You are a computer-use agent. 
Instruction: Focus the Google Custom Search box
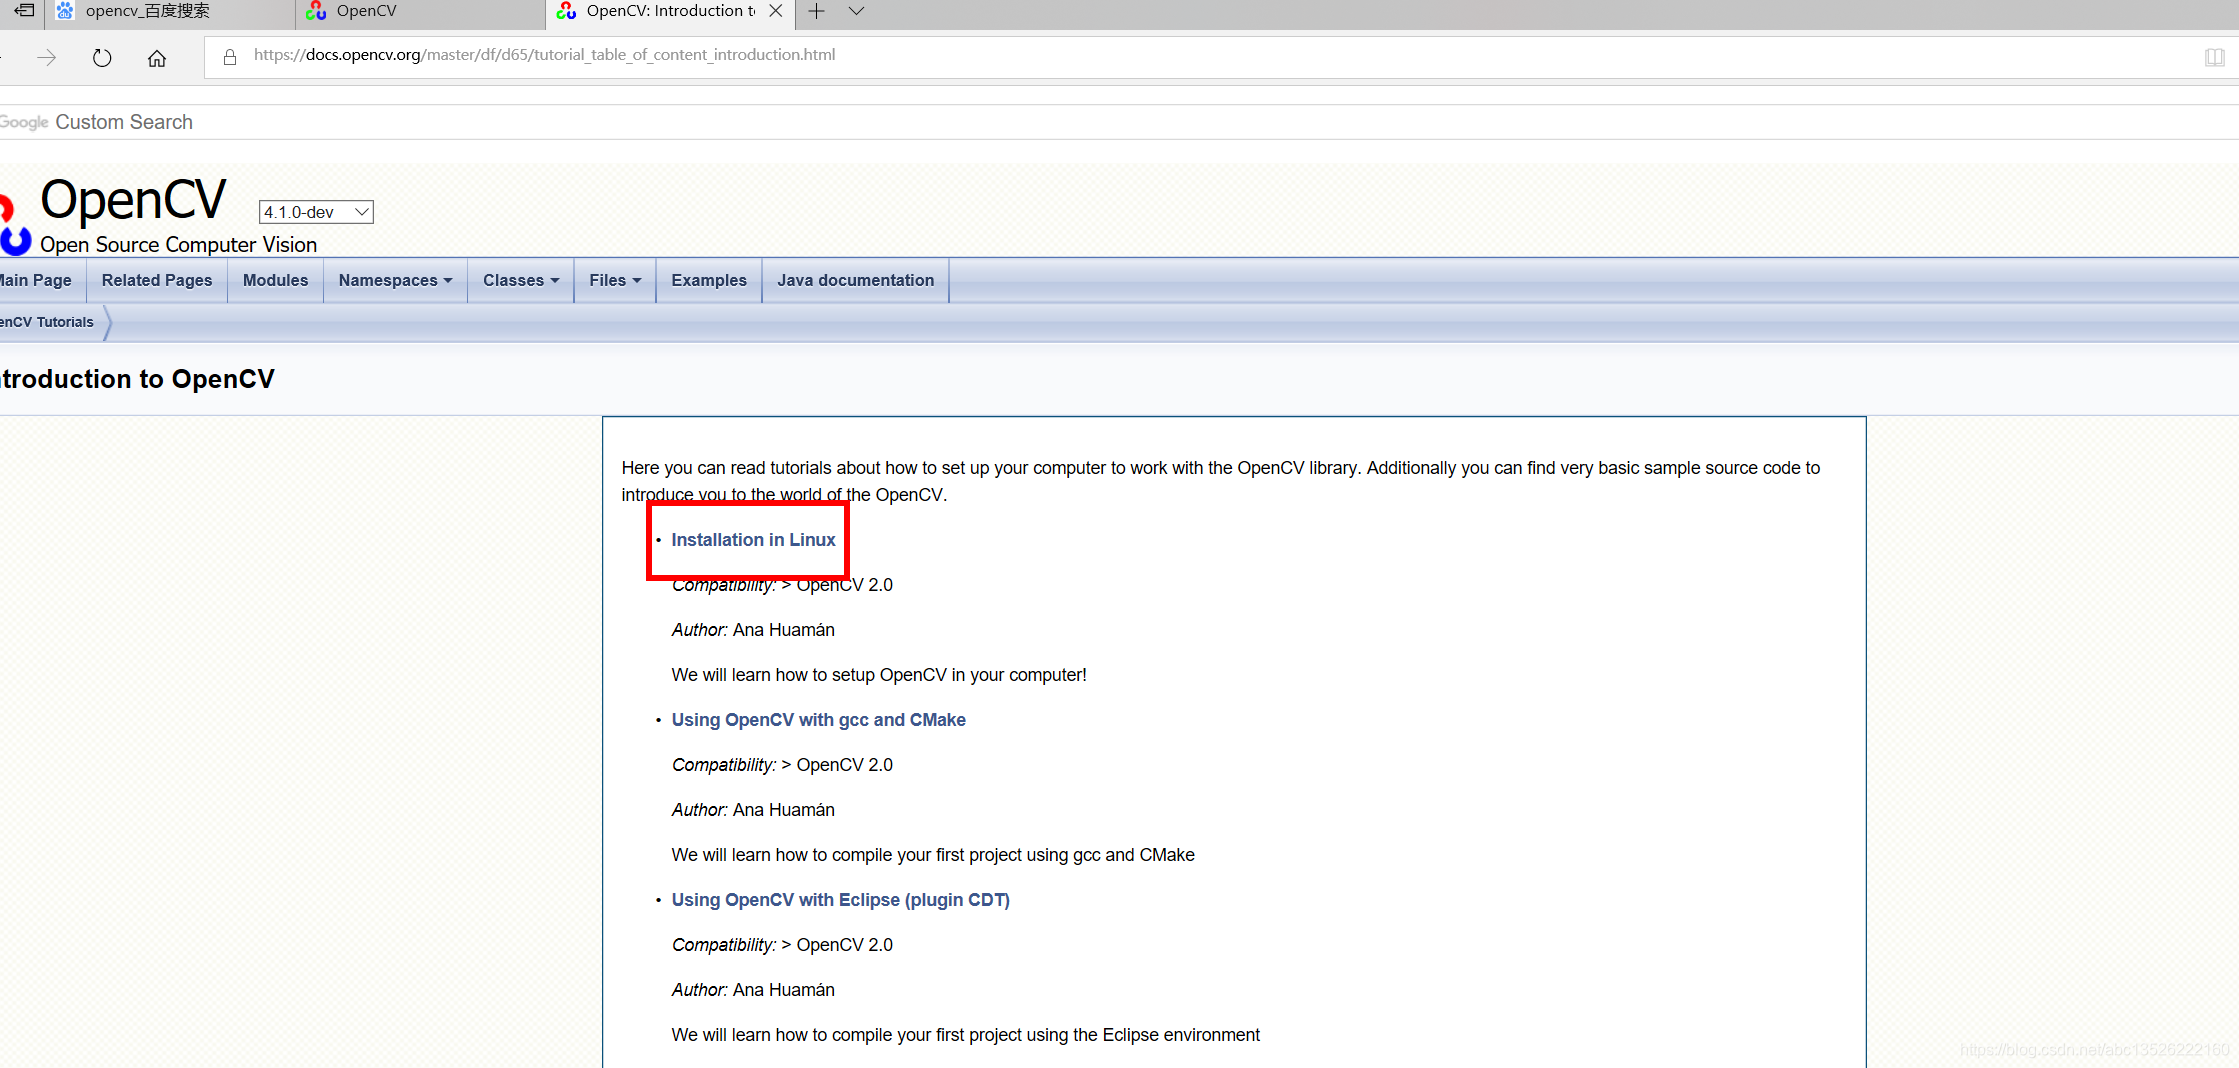1119,122
